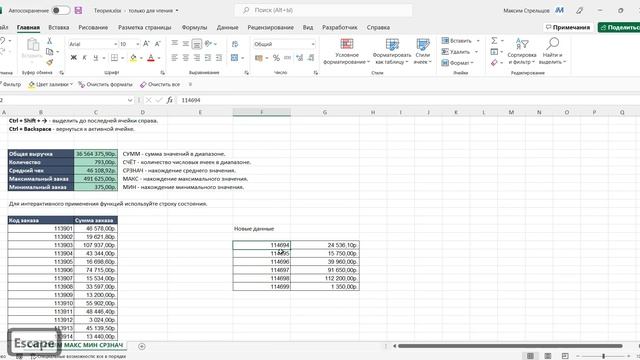Open the Общий number format dropdown
Screen dimensions: 640x360
(x=313, y=44)
